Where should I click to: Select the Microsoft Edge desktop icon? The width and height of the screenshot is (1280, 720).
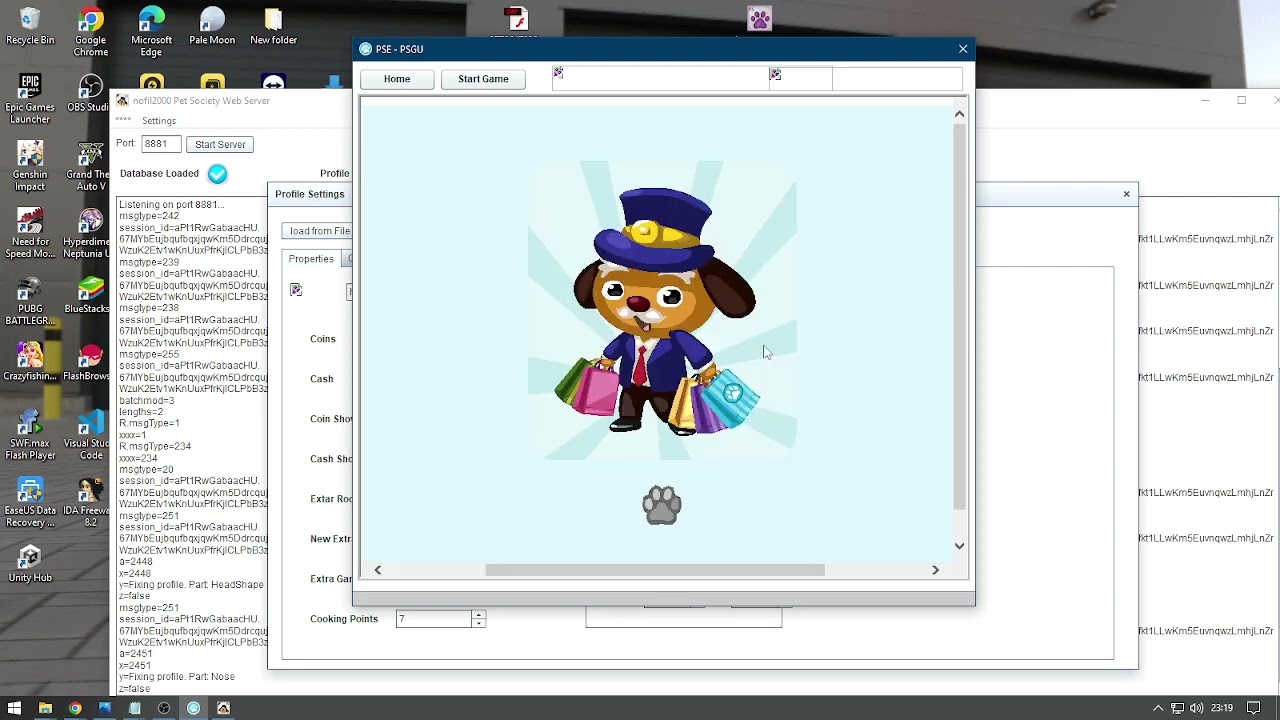click(x=152, y=33)
